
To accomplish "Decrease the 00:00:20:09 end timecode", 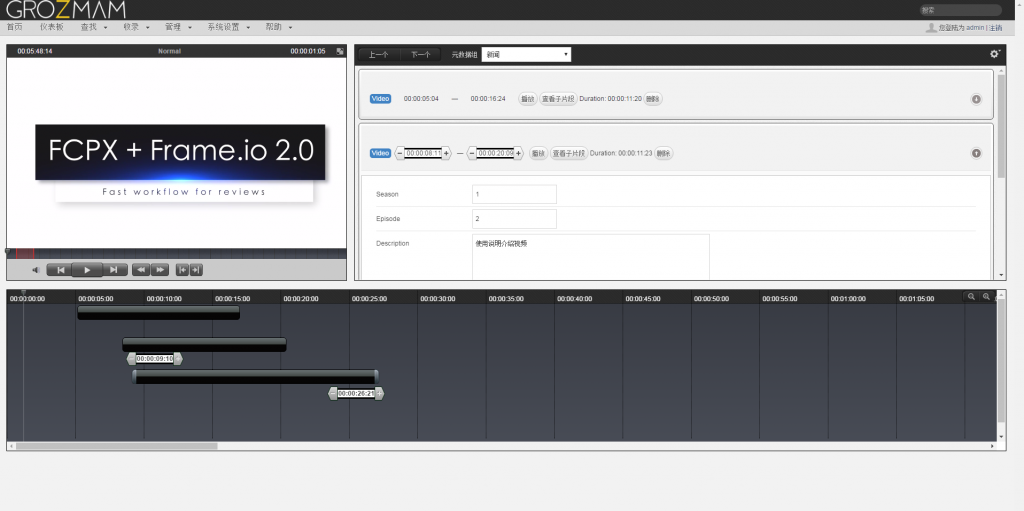I will 472,154.
